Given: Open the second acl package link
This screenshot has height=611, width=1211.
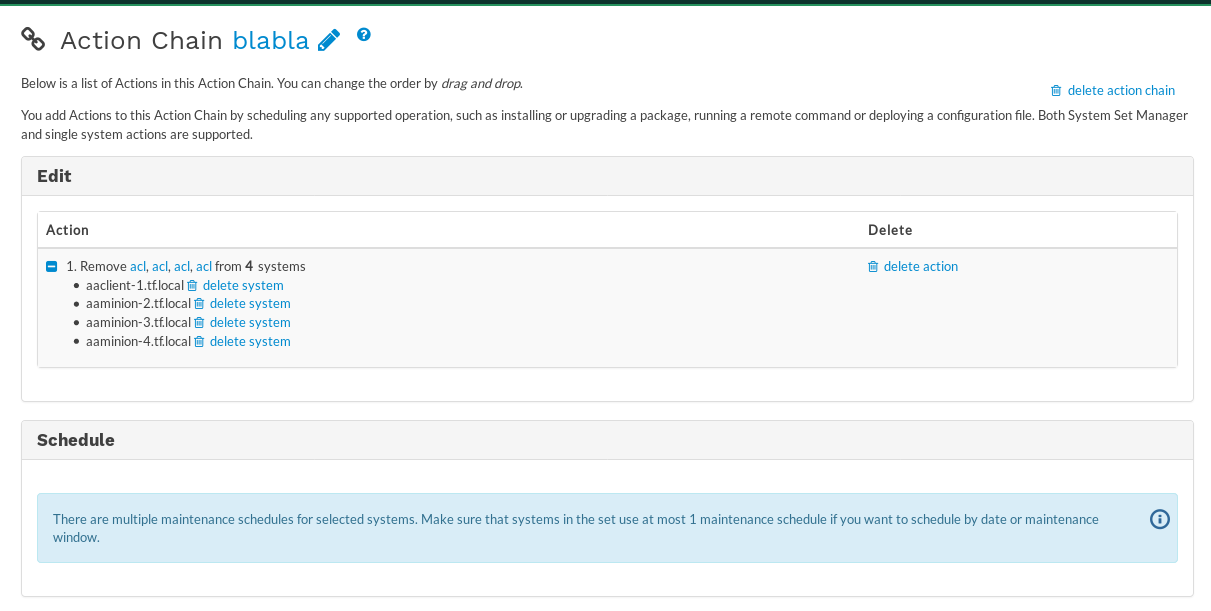Looking at the screenshot, I should [x=160, y=266].
